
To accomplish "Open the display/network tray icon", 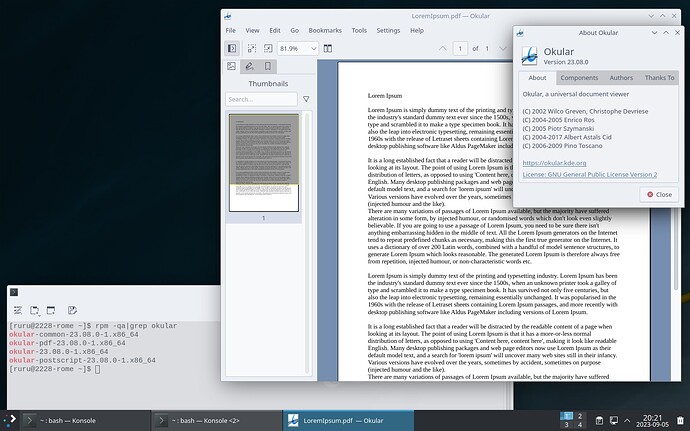I will 613,420.
